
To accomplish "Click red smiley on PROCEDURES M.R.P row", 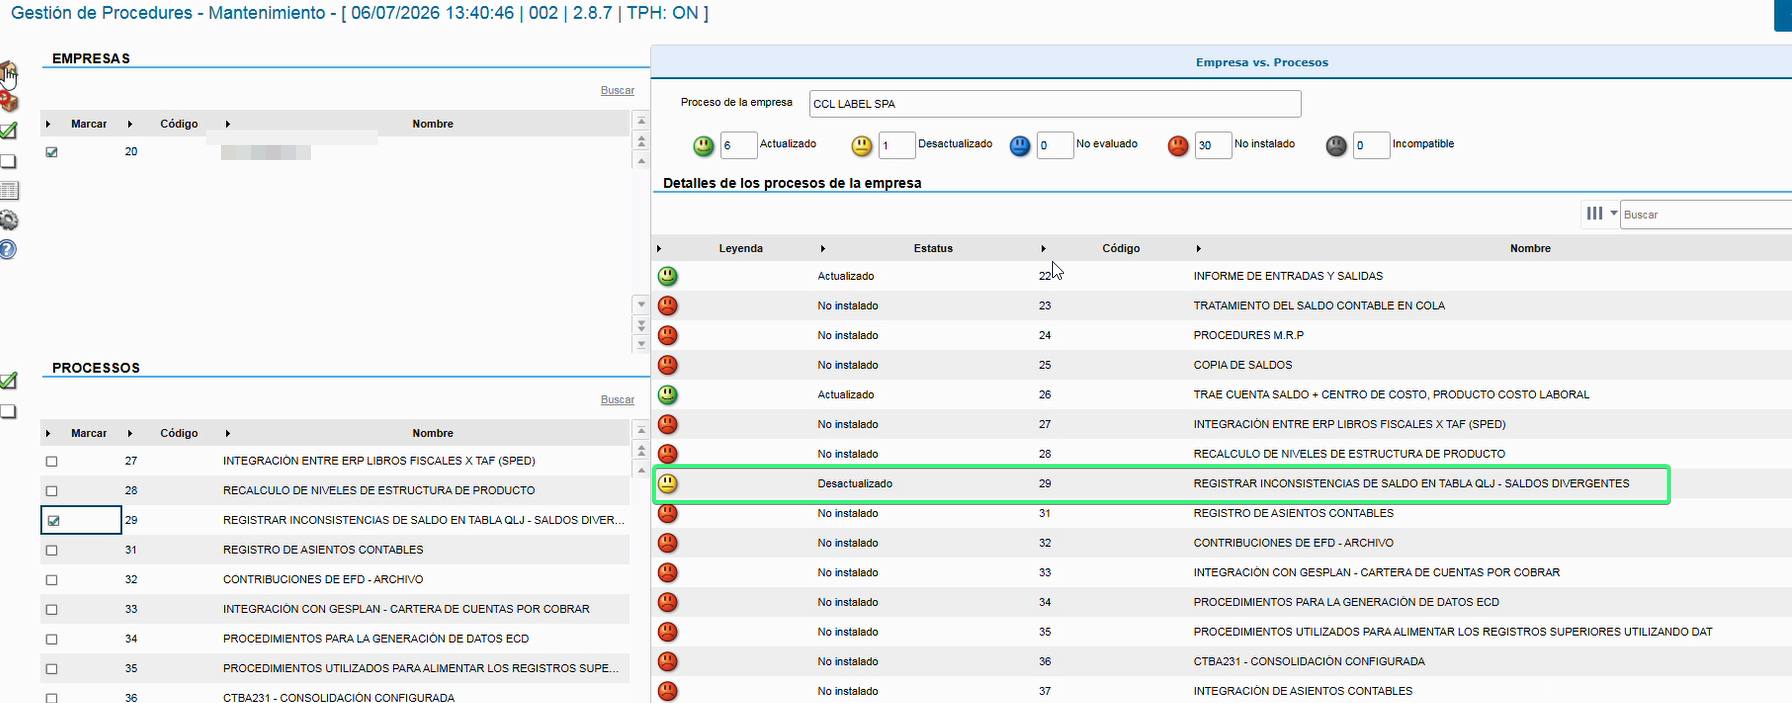I will point(668,335).
